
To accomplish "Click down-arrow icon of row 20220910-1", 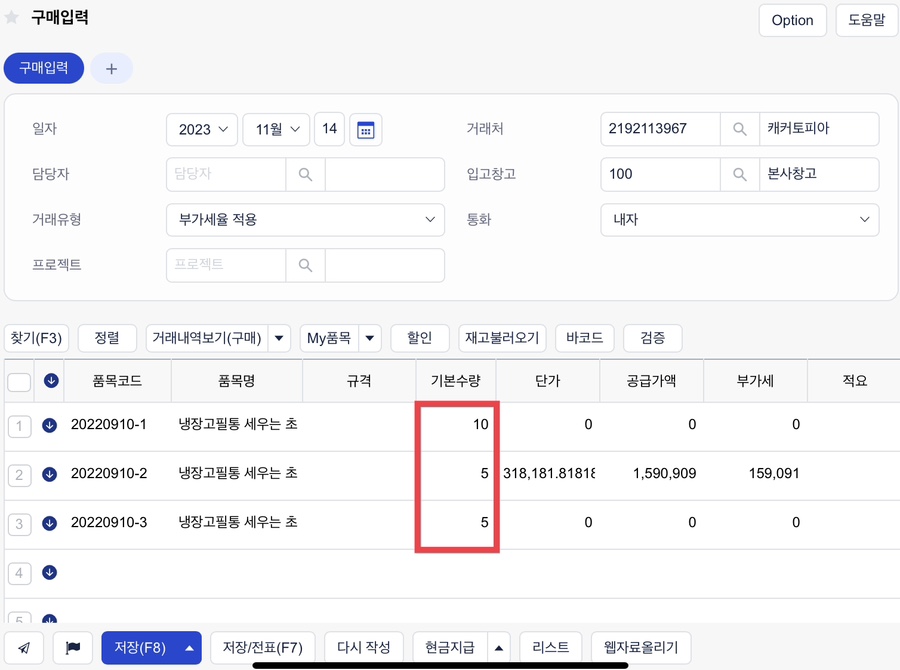I will click(x=49, y=425).
